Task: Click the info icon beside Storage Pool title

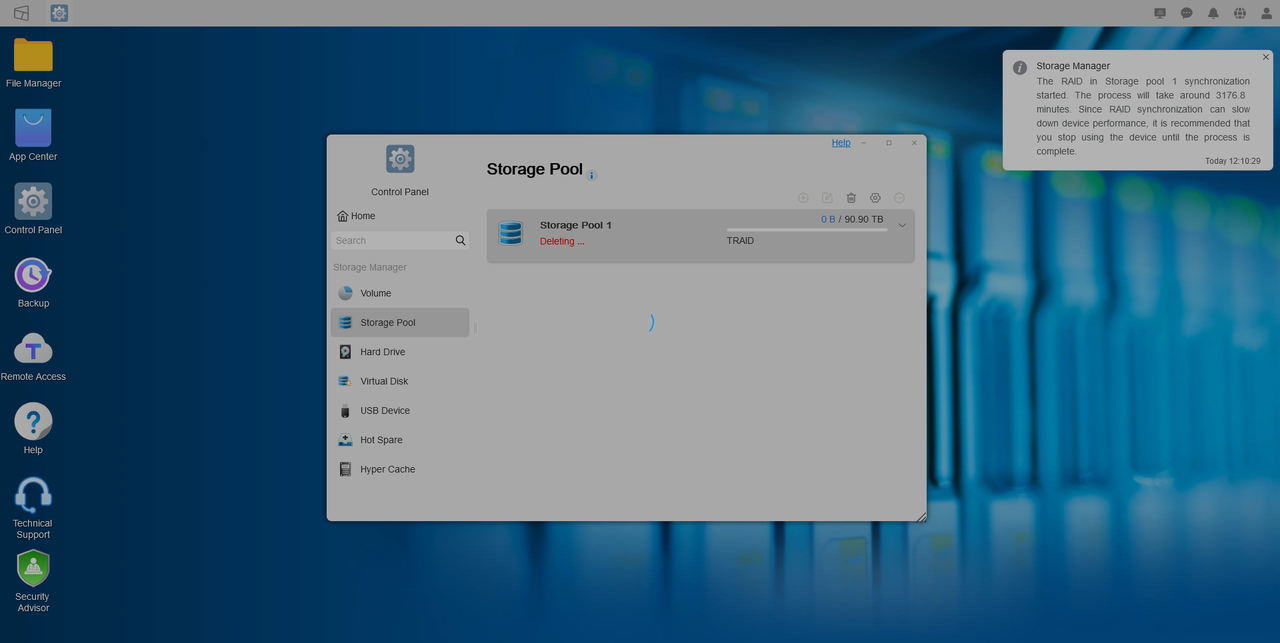Action: coord(592,175)
